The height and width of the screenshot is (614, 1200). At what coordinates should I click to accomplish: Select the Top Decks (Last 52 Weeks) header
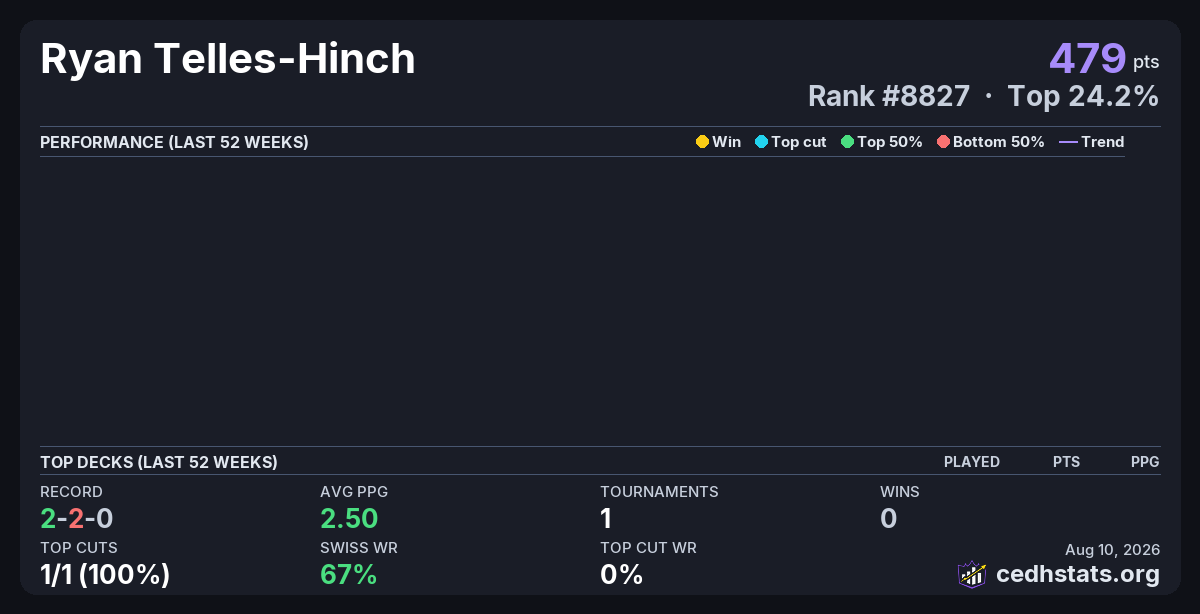pyautogui.click(x=159, y=462)
